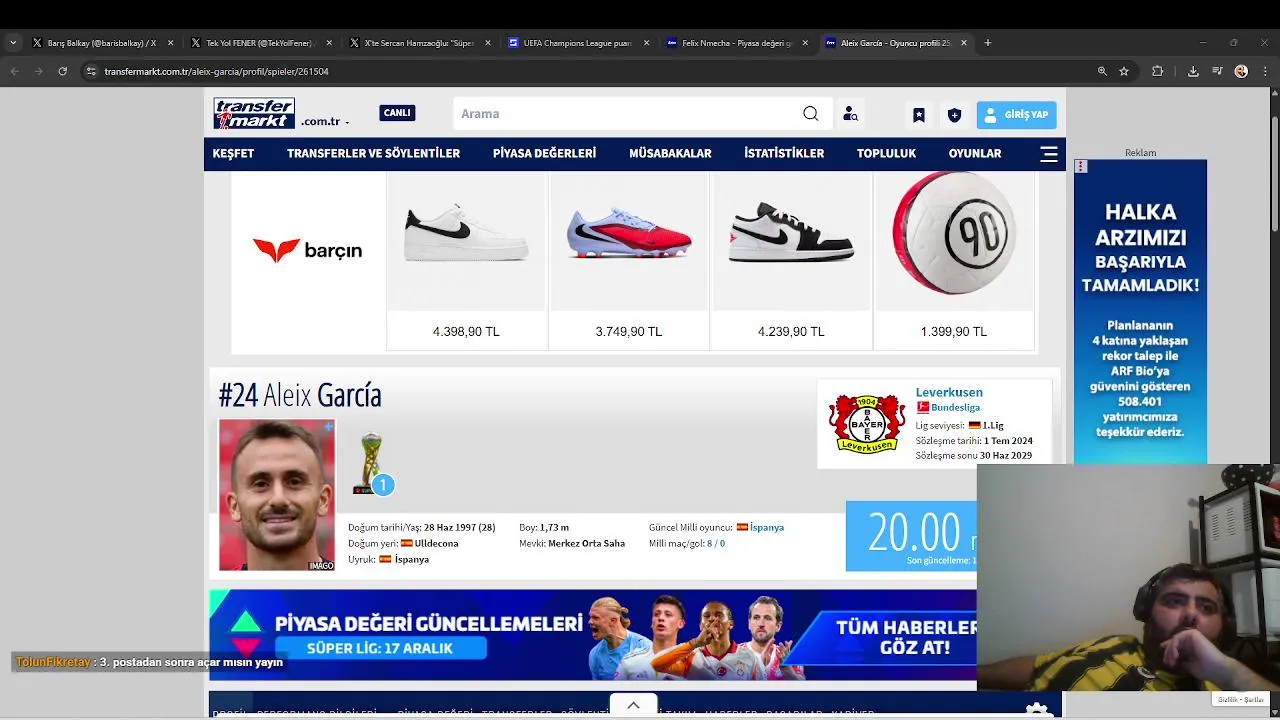Click the 28 Haz 1997 (28) birth date

459,527
